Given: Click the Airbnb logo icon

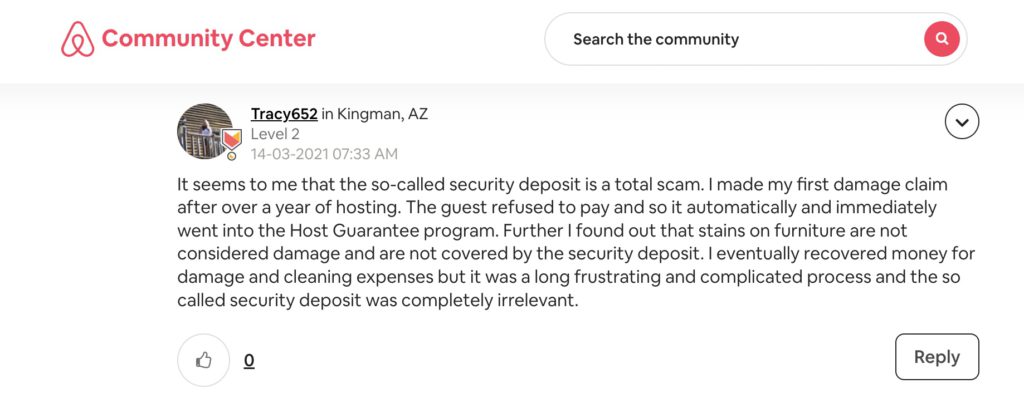Looking at the screenshot, I should tap(78, 39).
